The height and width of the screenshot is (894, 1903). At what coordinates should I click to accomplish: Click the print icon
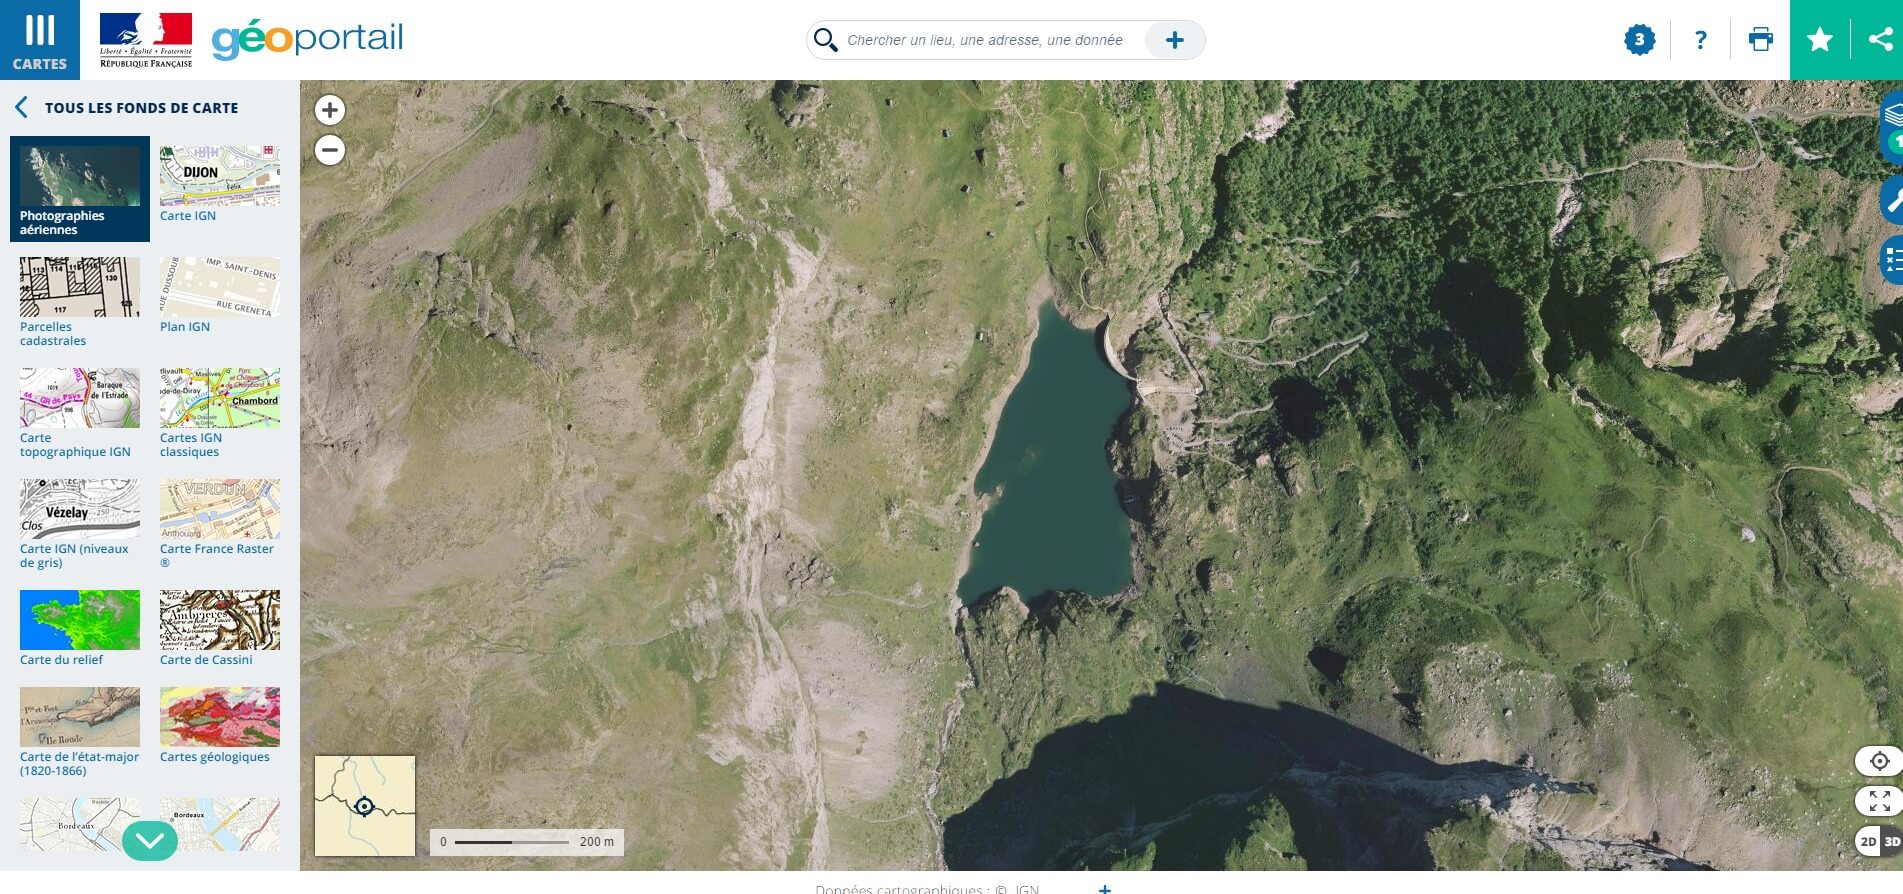coord(1760,40)
